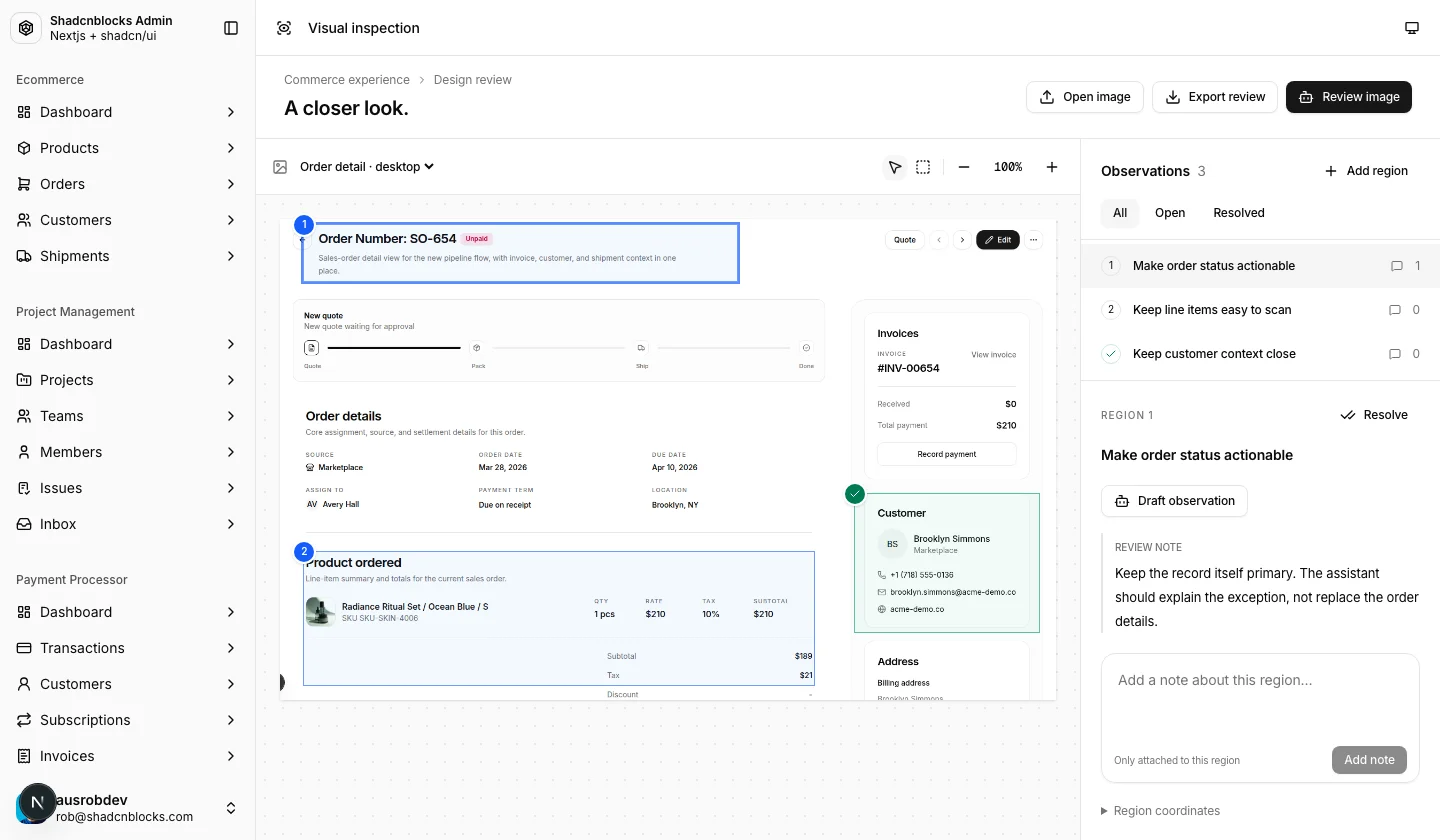This screenshot has height=840, width=1440.
Task: Click the Subscriptions loop icon
Action: click(x=24, y=720)
